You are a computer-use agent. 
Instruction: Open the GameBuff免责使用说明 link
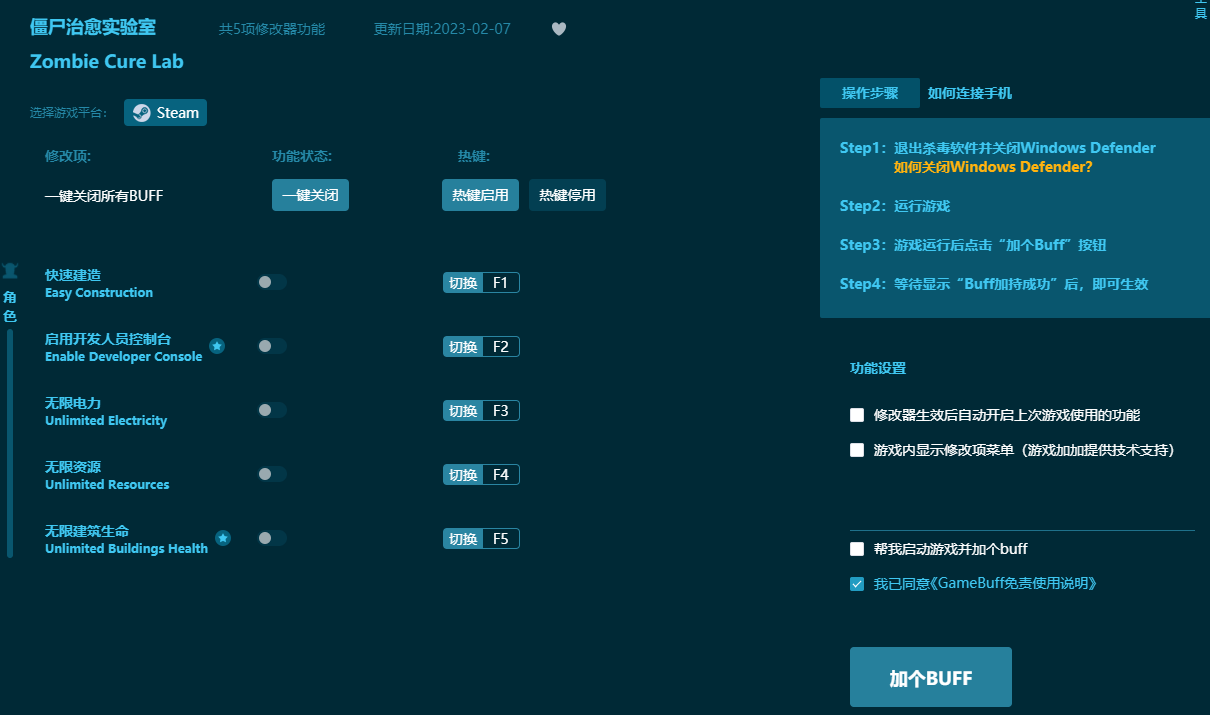[1013, 584]
